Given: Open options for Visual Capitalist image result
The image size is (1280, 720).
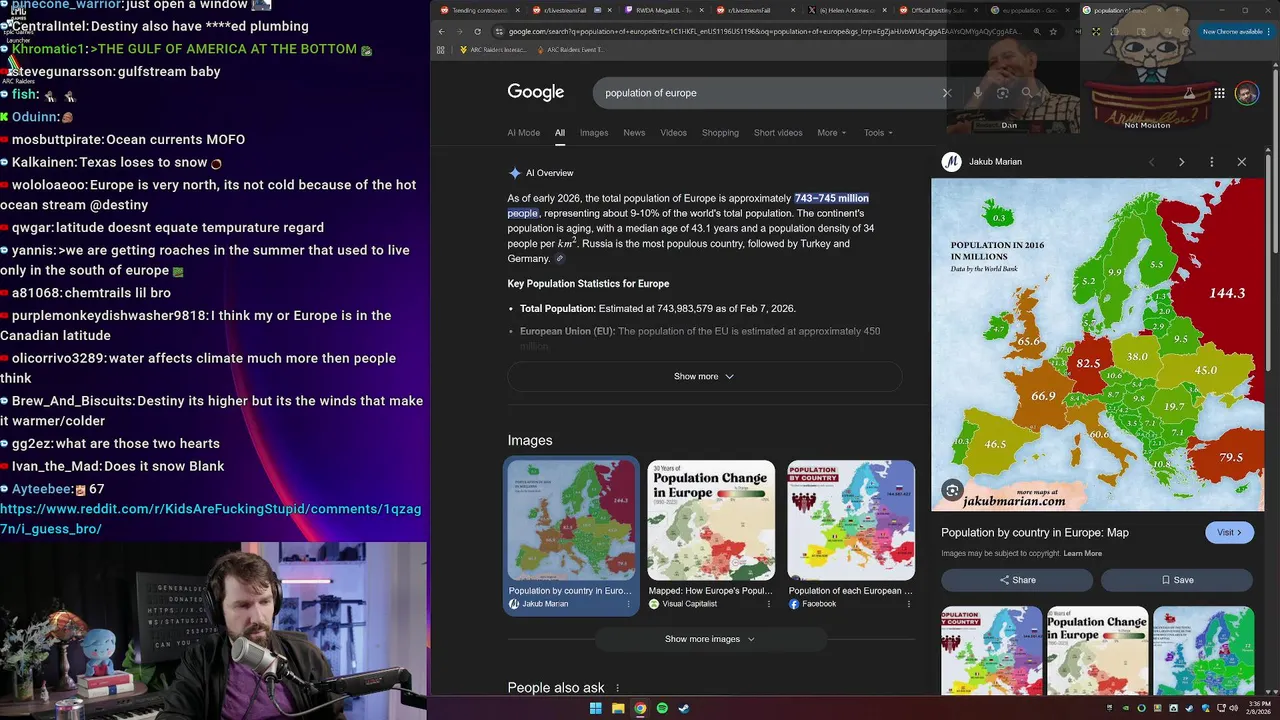Looking at the screenshot, I should (769, 604).
